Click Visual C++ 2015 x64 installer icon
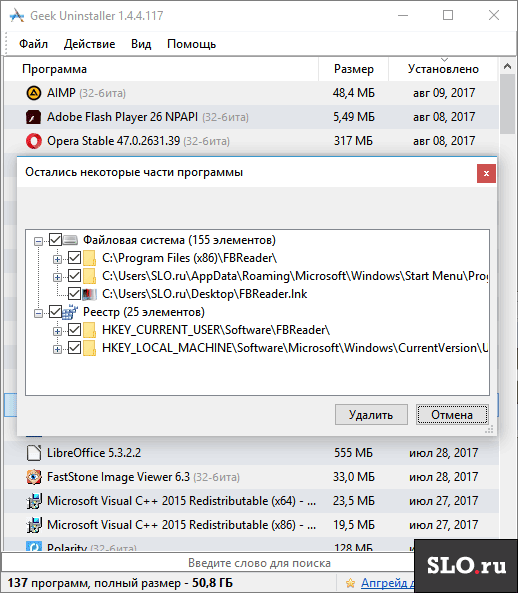The width and height of the screenshot is (518, 593). [x=34, y=501]
